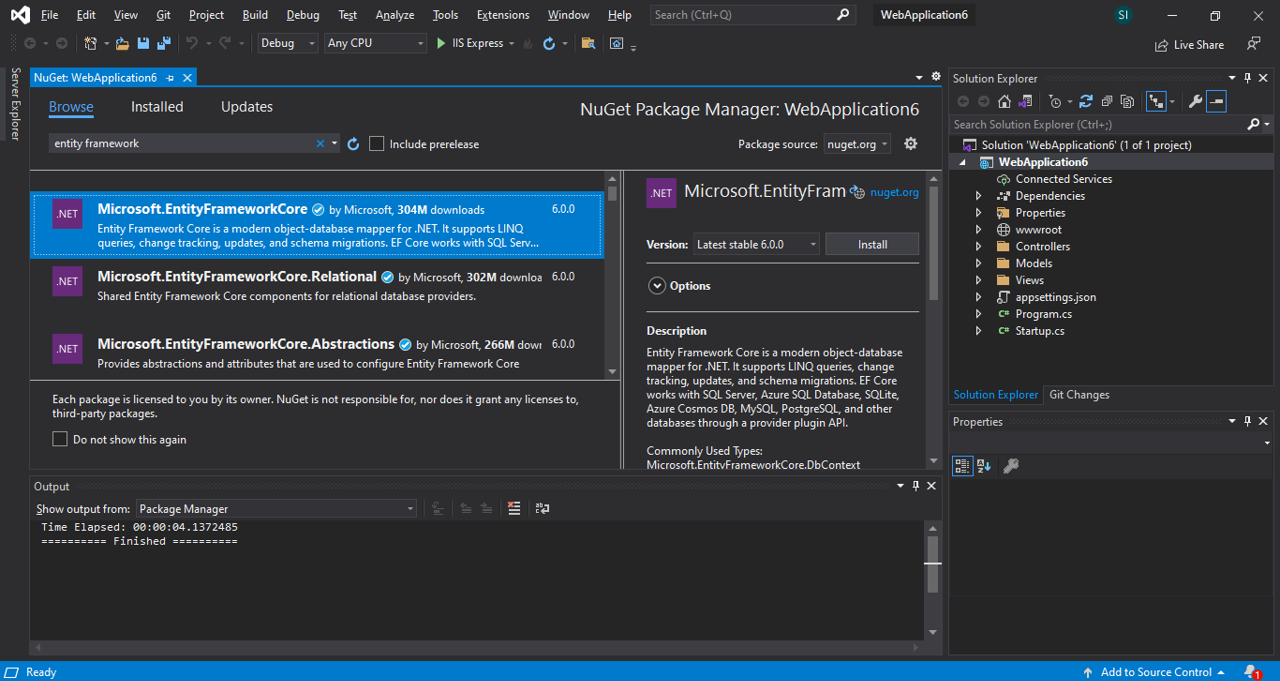Screen dimensions: 1280x681
Task: Toggle word wrap in Output window
Action: click(x=542, y=508)
